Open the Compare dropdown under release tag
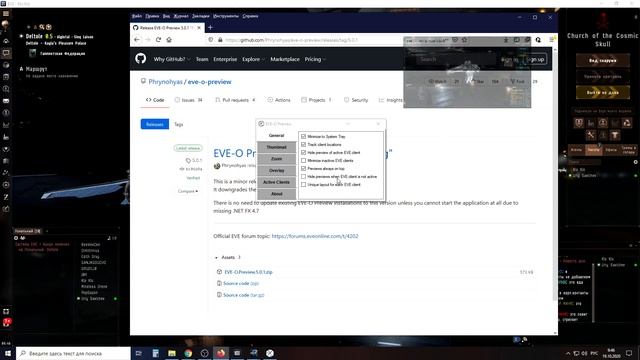This screenshot has height=360, width=640. tap(188, 191)
